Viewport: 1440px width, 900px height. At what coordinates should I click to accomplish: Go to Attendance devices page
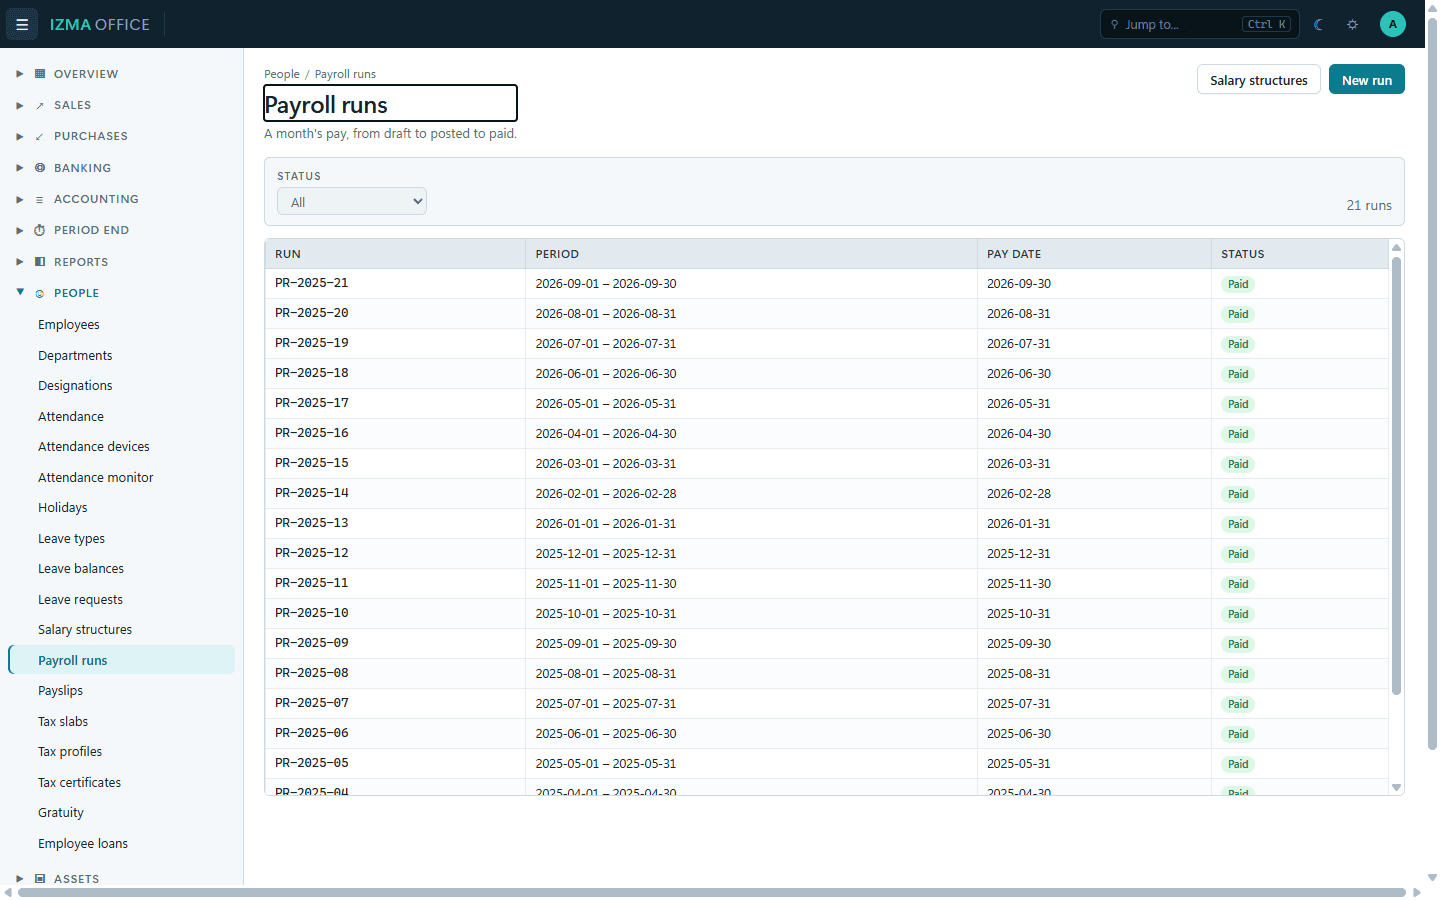pos(121,447)
